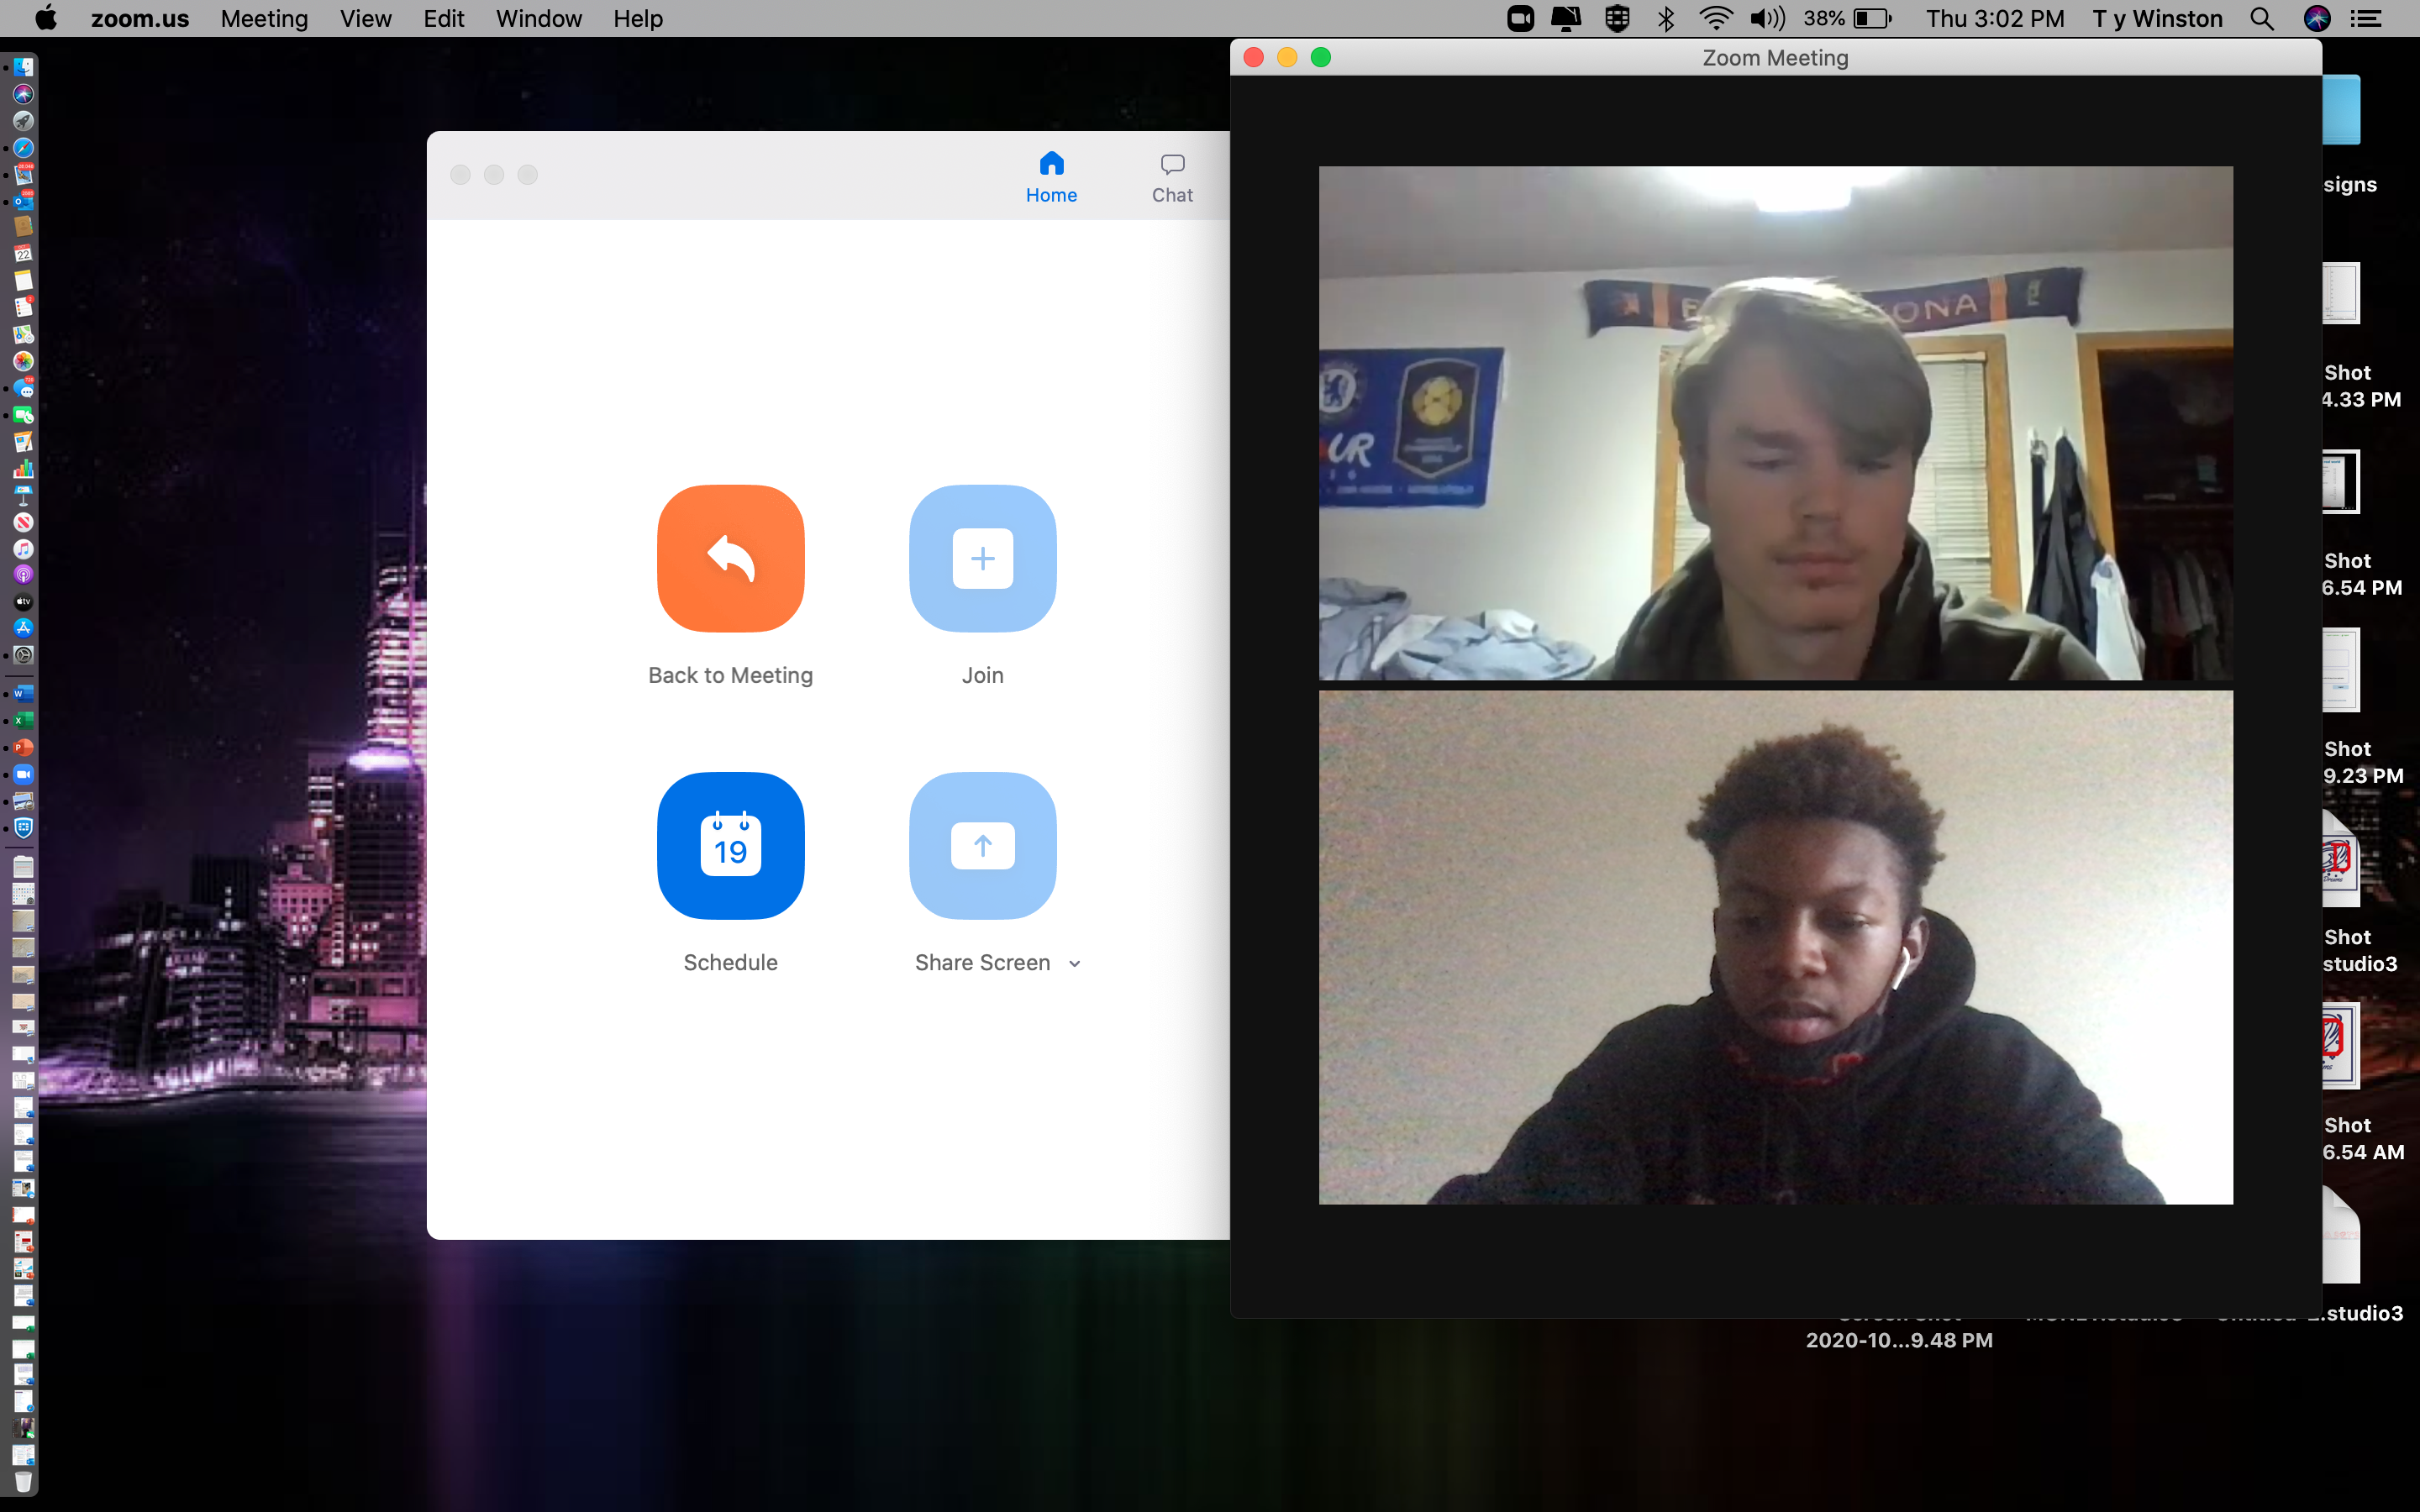Toggle Bluetooth icon in menu bar
2420x1512 pixels.
[x=1664, y=19]
